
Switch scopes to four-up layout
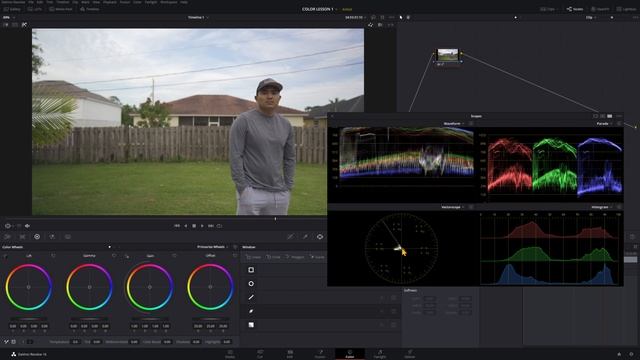pos(610,116)
